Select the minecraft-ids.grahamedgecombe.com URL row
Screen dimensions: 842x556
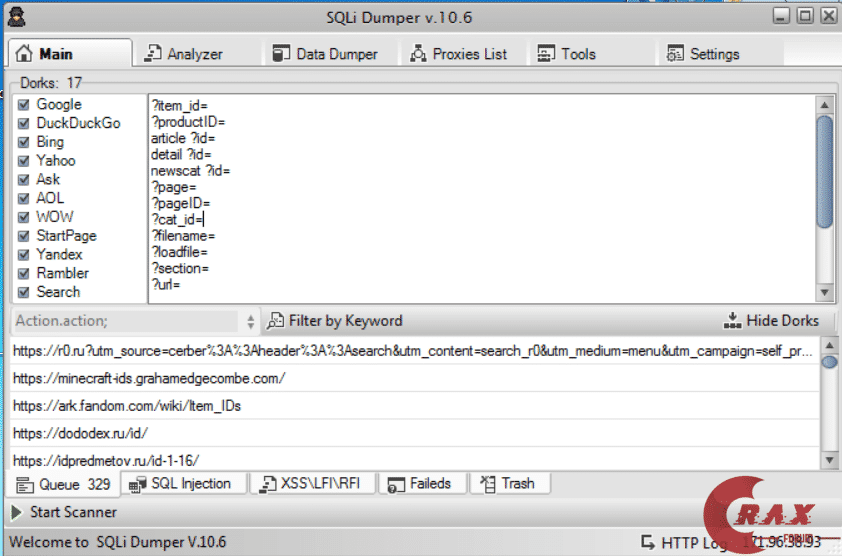pyautogui.click(x=415, y=378)
